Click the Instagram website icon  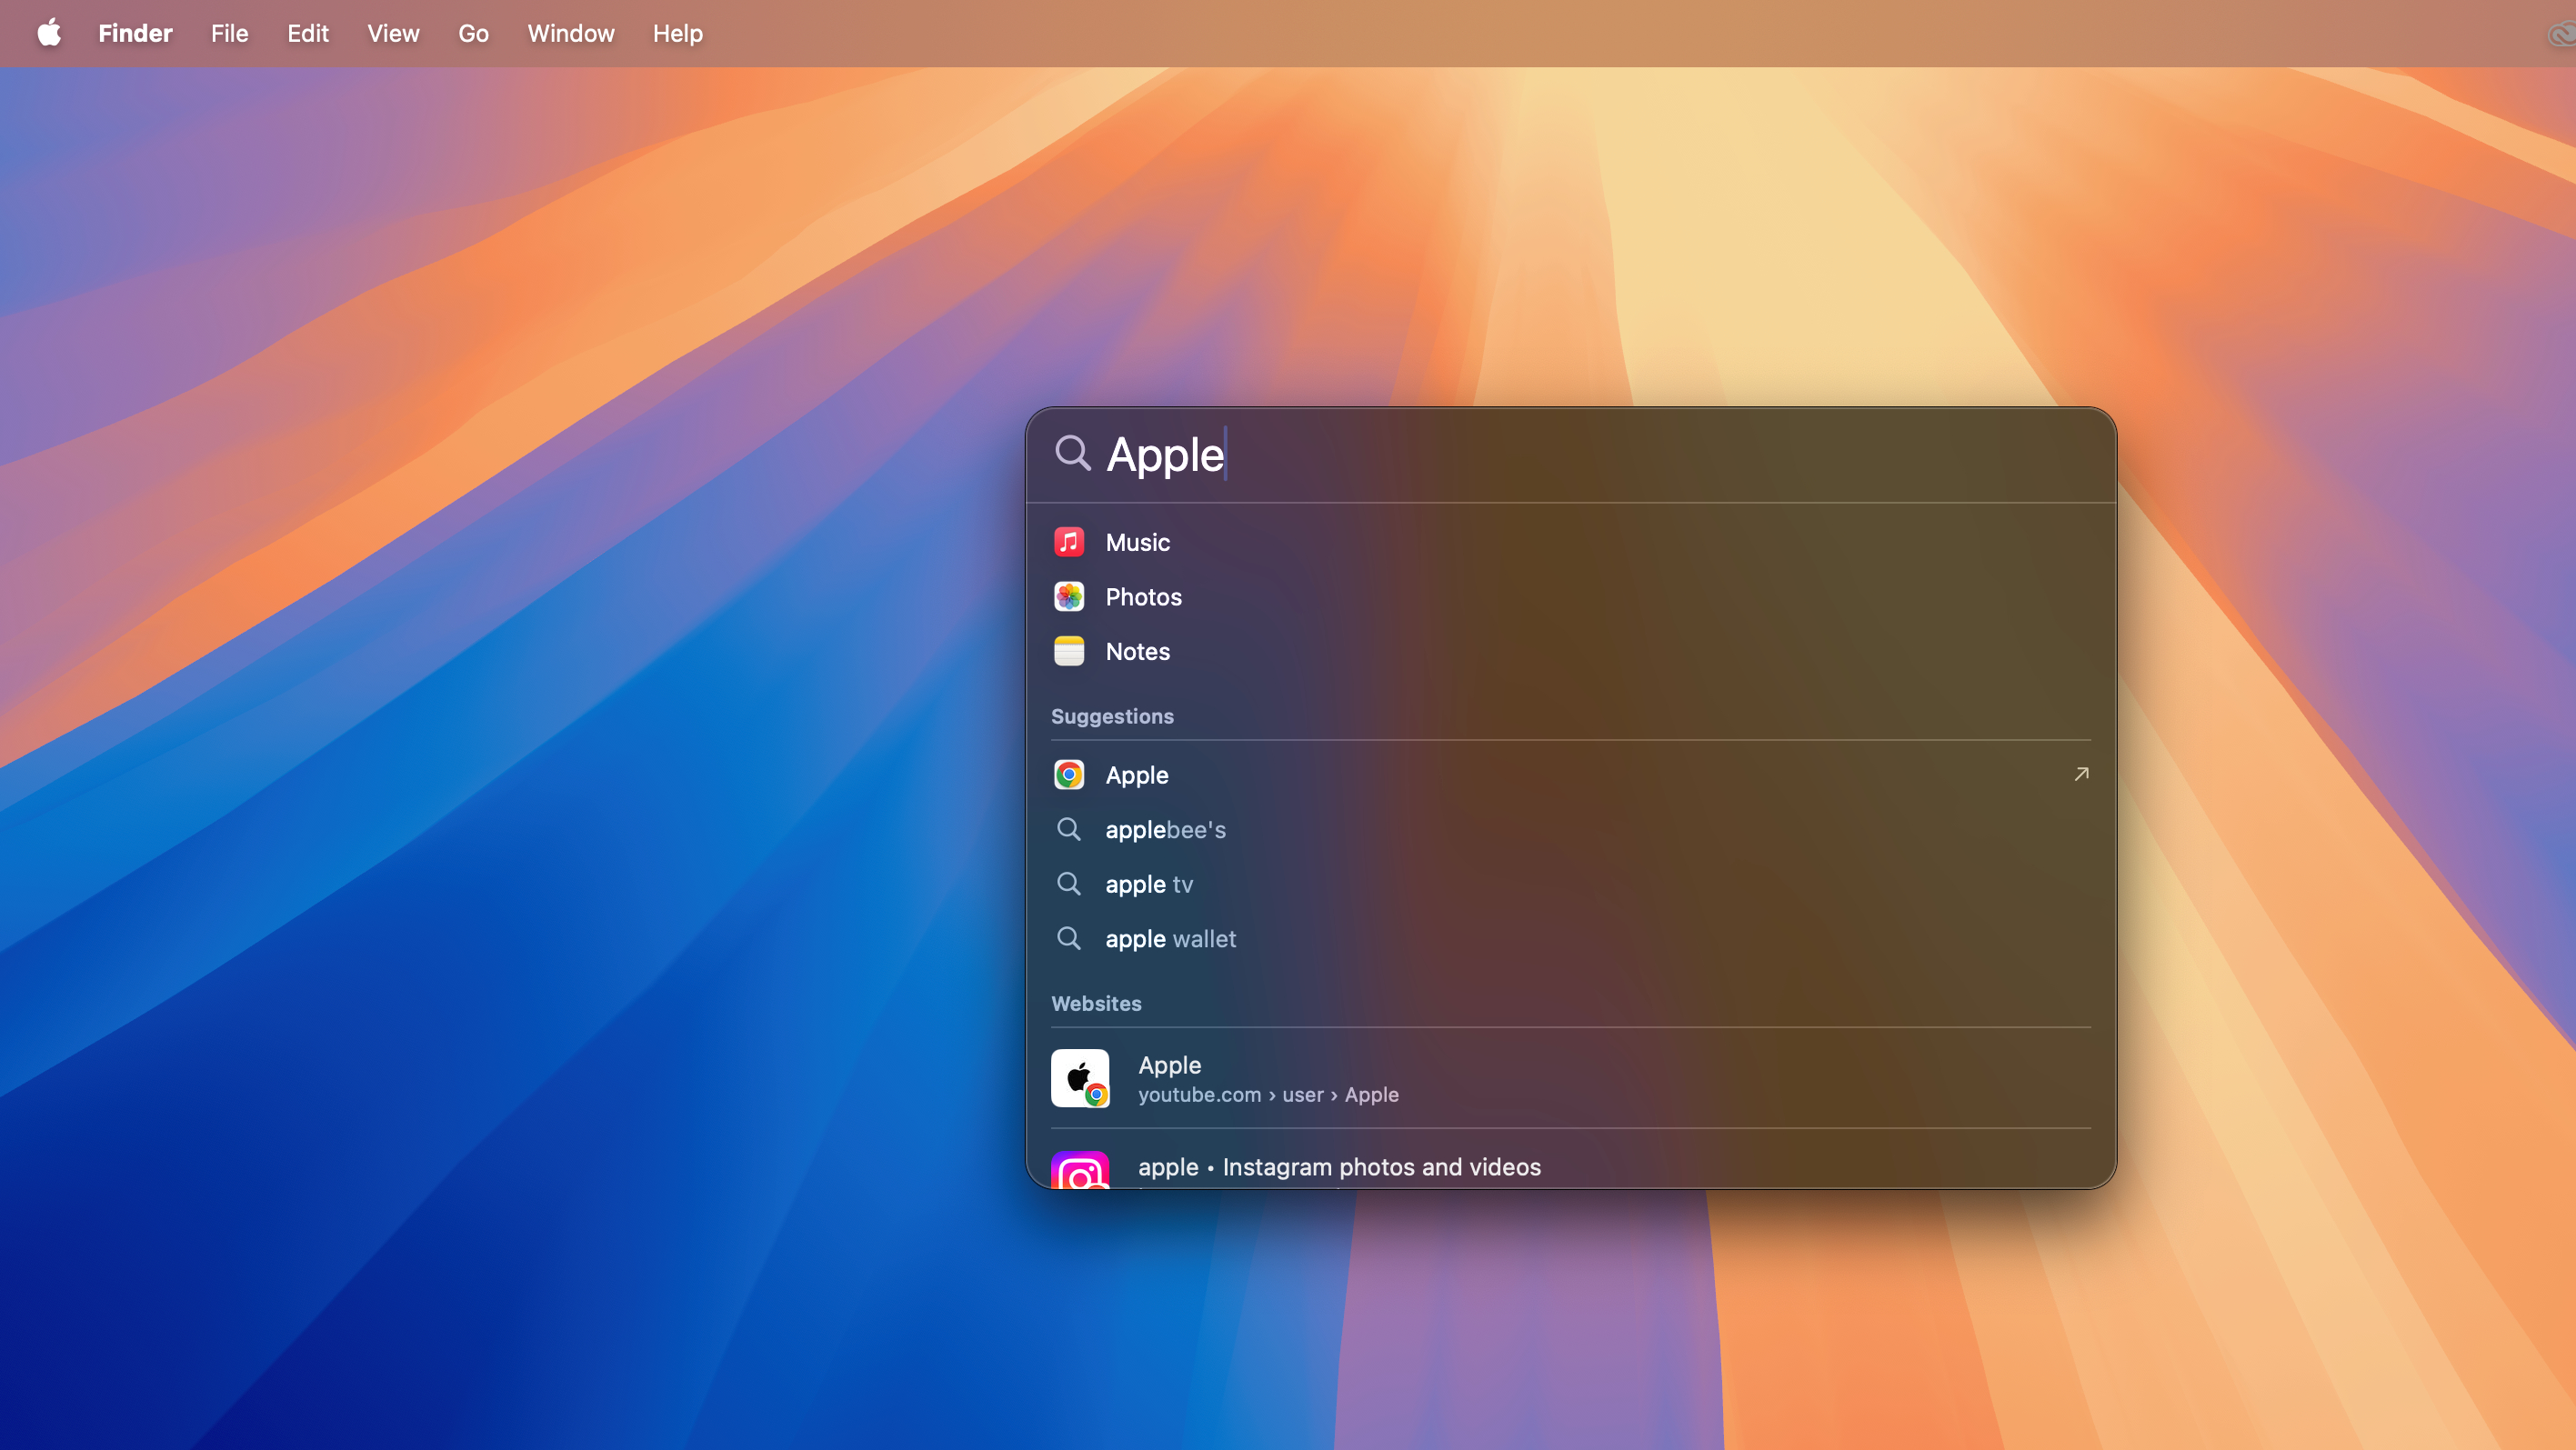click(x=1080, y=1172)
